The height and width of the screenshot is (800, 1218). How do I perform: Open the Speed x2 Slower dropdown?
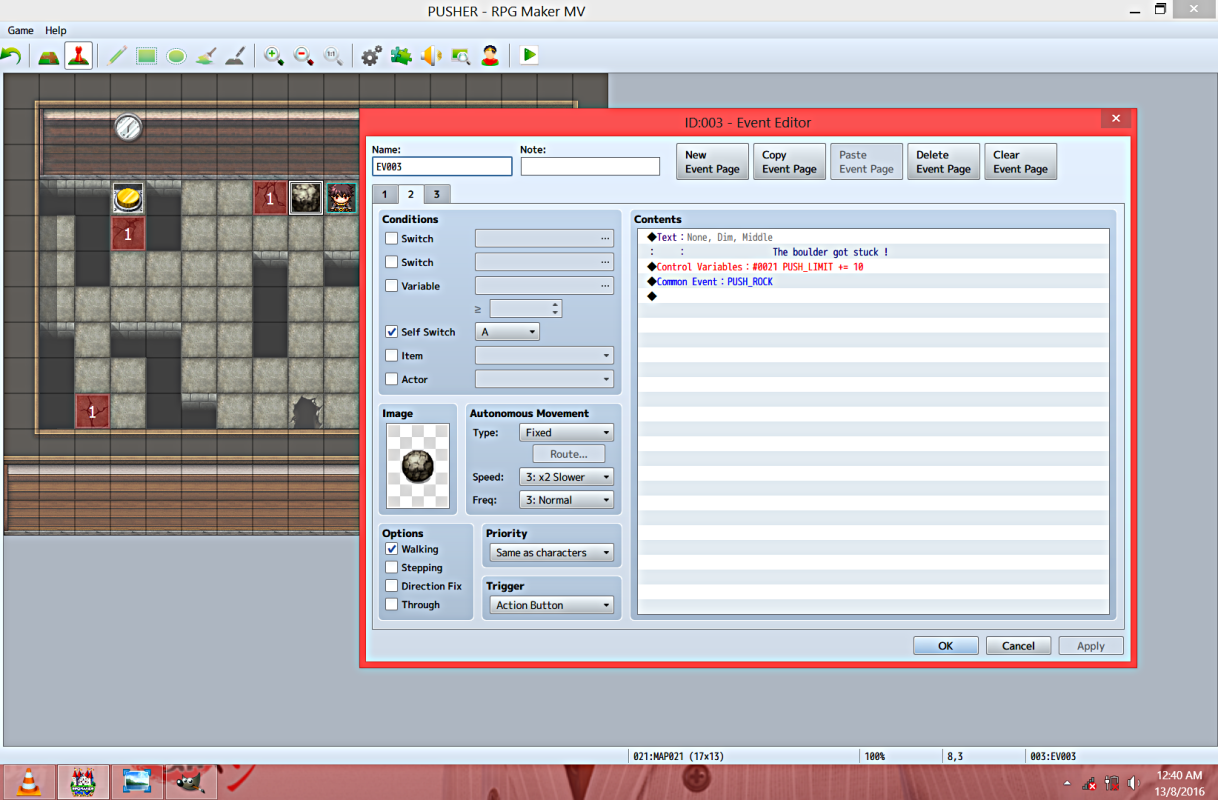(x=566, y=477)
